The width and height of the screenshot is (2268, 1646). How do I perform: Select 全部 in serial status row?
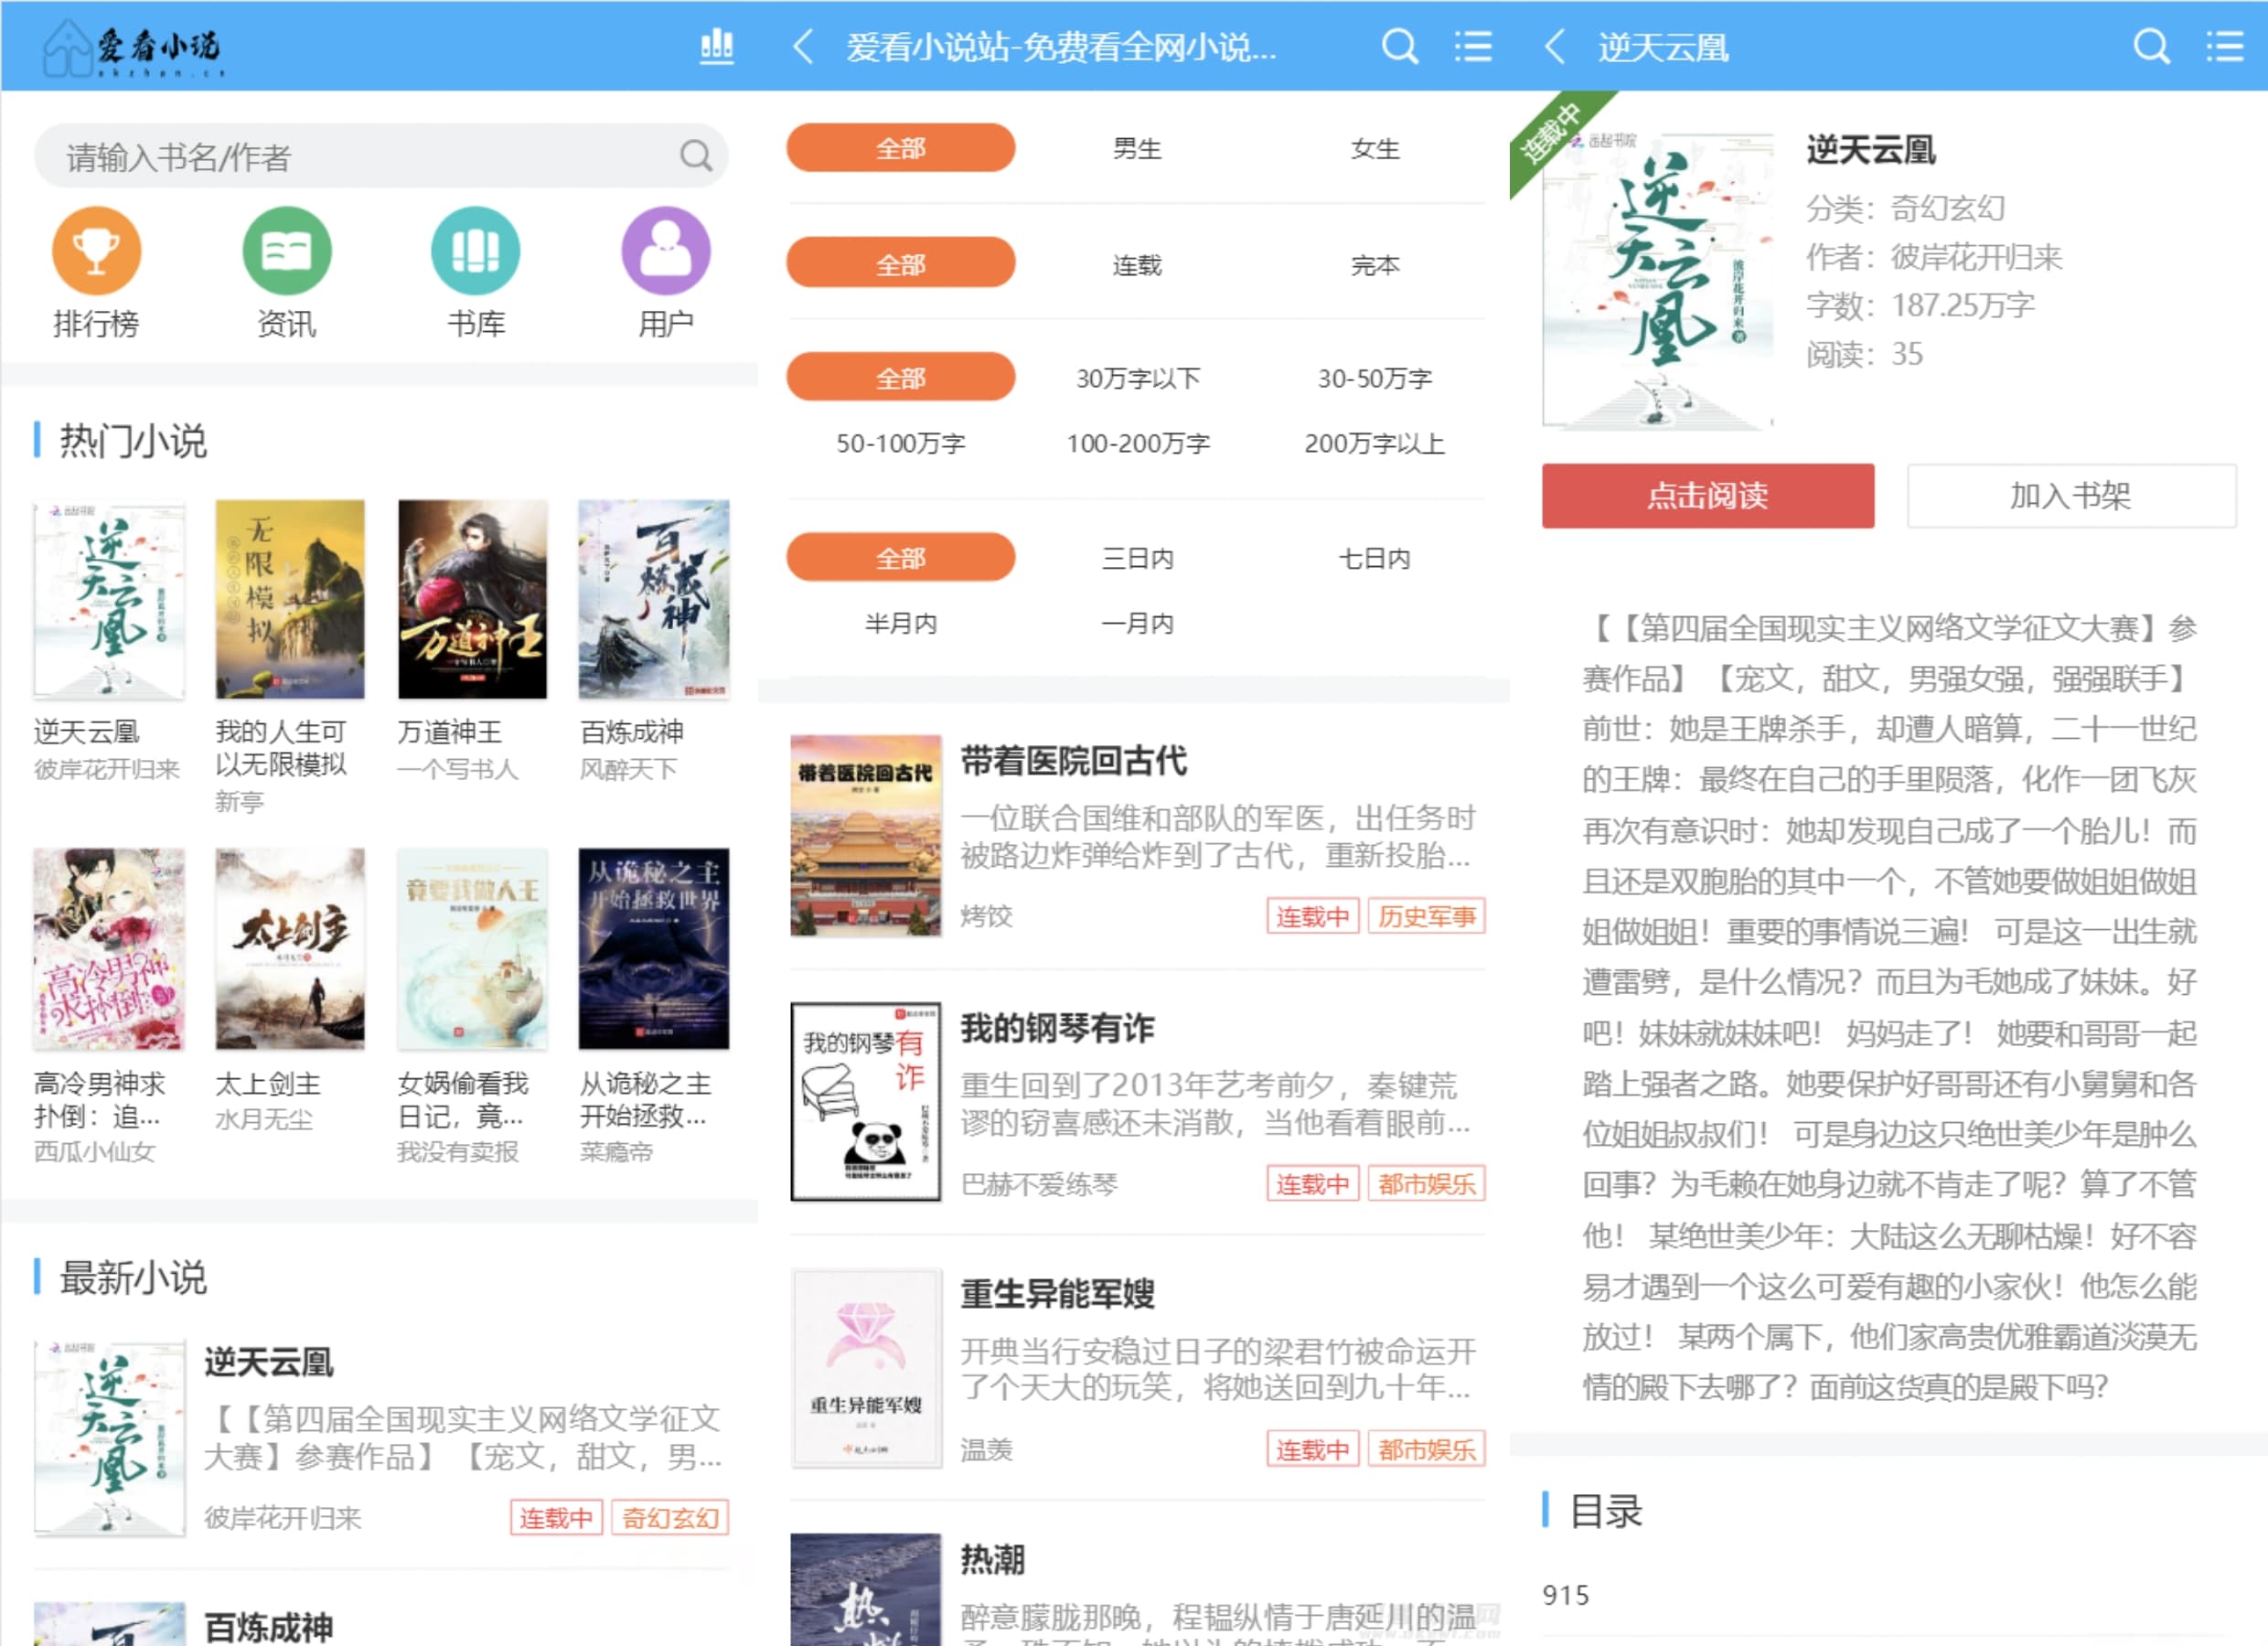point(900,263)
